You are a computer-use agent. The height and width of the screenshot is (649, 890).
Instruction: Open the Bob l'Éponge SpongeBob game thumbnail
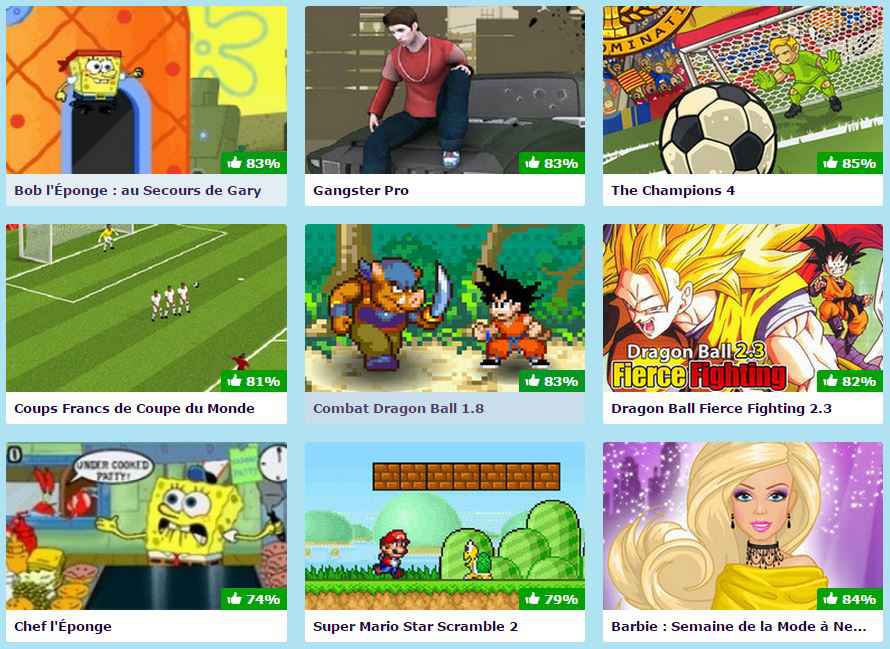pyautogui.click(x=146, y=90)
